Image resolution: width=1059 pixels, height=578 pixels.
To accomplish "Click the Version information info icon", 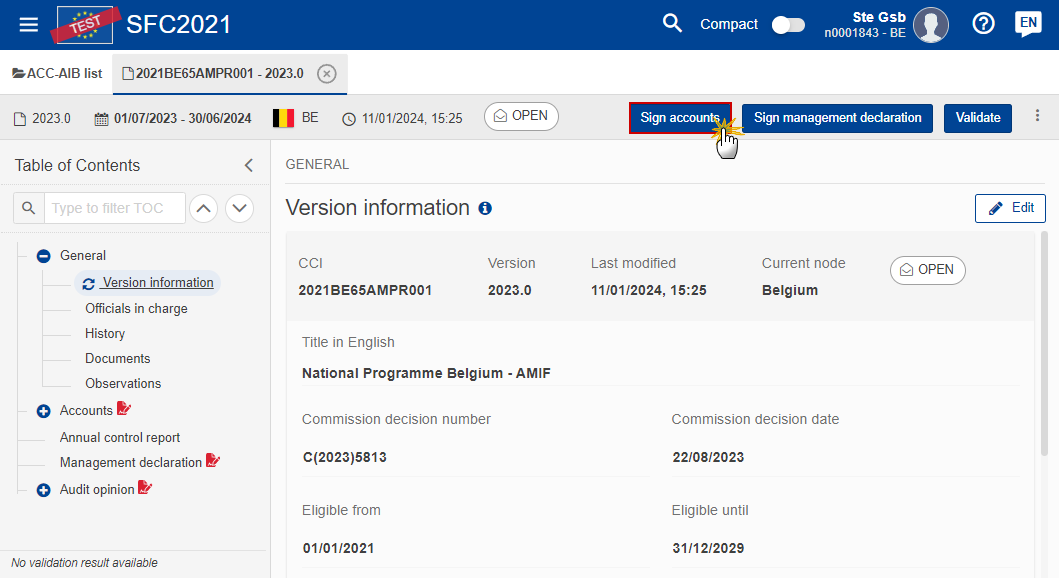I will pyautogui.click(x=485, y=209).
